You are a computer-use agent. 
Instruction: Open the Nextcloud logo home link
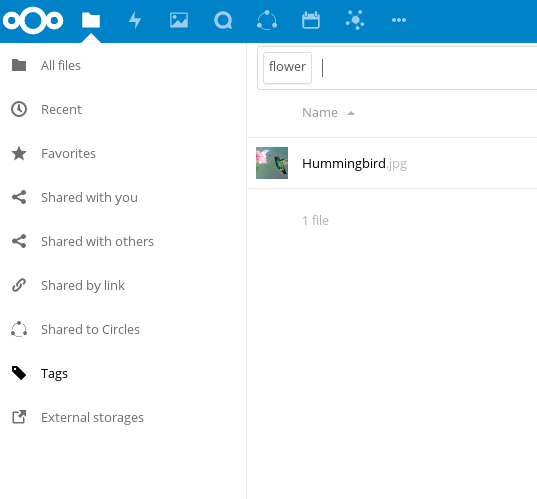point(33,20)
